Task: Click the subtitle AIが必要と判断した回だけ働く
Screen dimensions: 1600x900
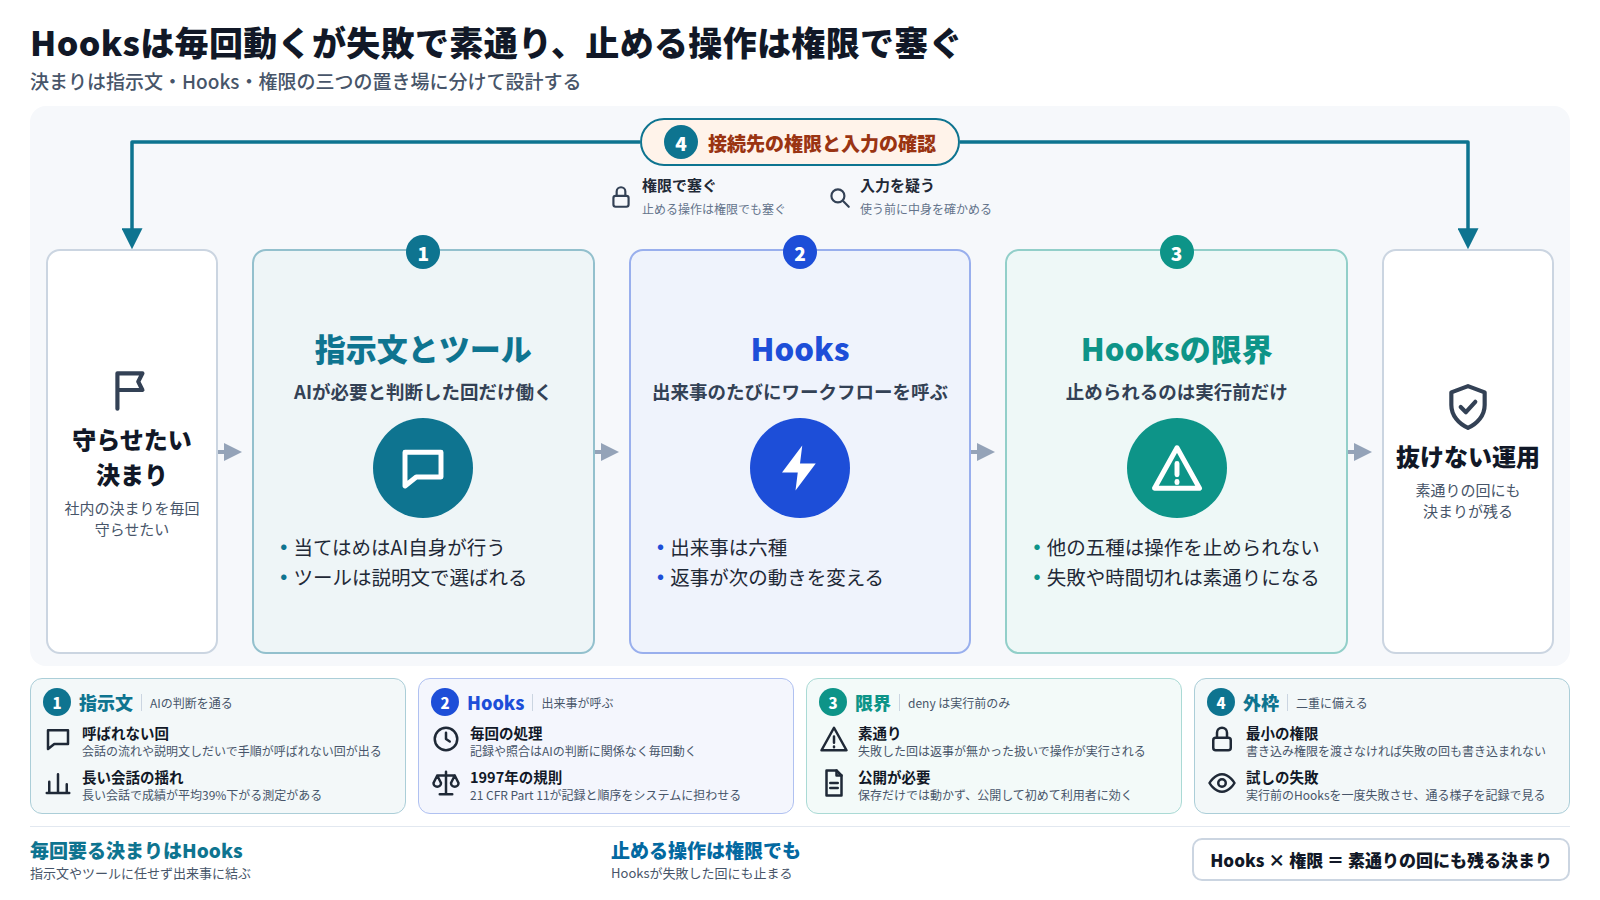Action: pyautogui.click(x=423, y=393)
